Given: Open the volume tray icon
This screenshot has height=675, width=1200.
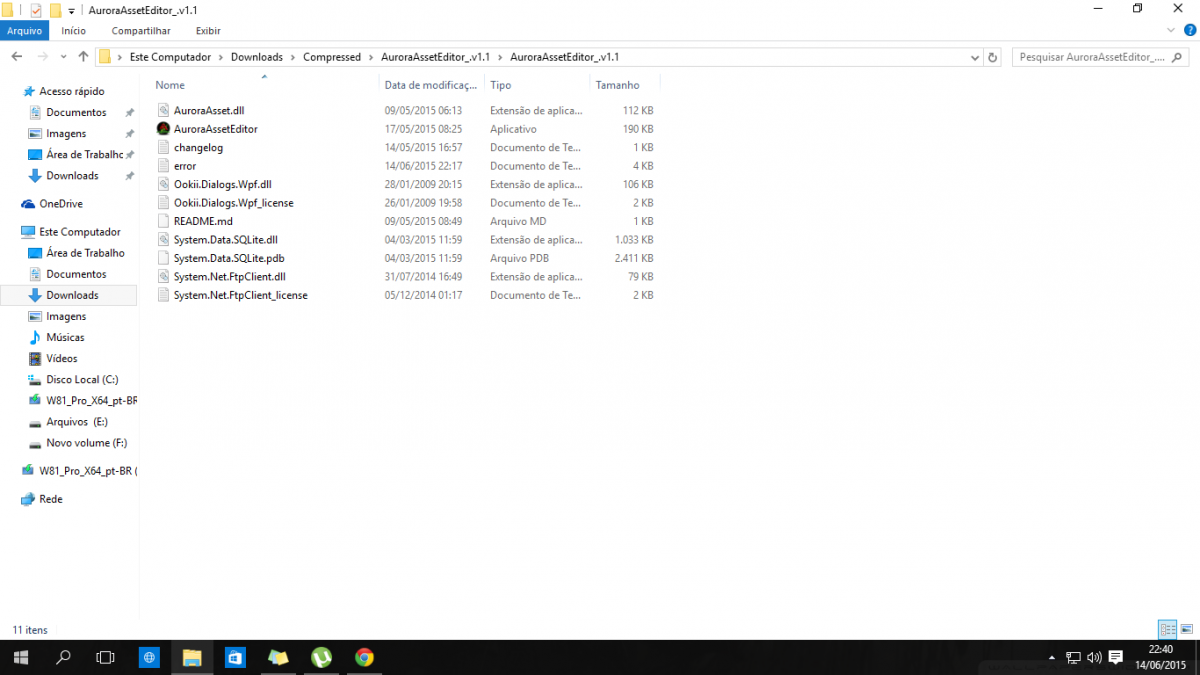Looking at the screenshot, I should point(1095,657).
